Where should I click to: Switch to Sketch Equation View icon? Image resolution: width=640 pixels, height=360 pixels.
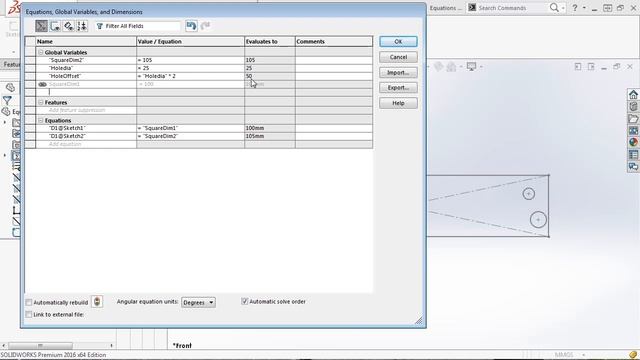click(55, 26)
